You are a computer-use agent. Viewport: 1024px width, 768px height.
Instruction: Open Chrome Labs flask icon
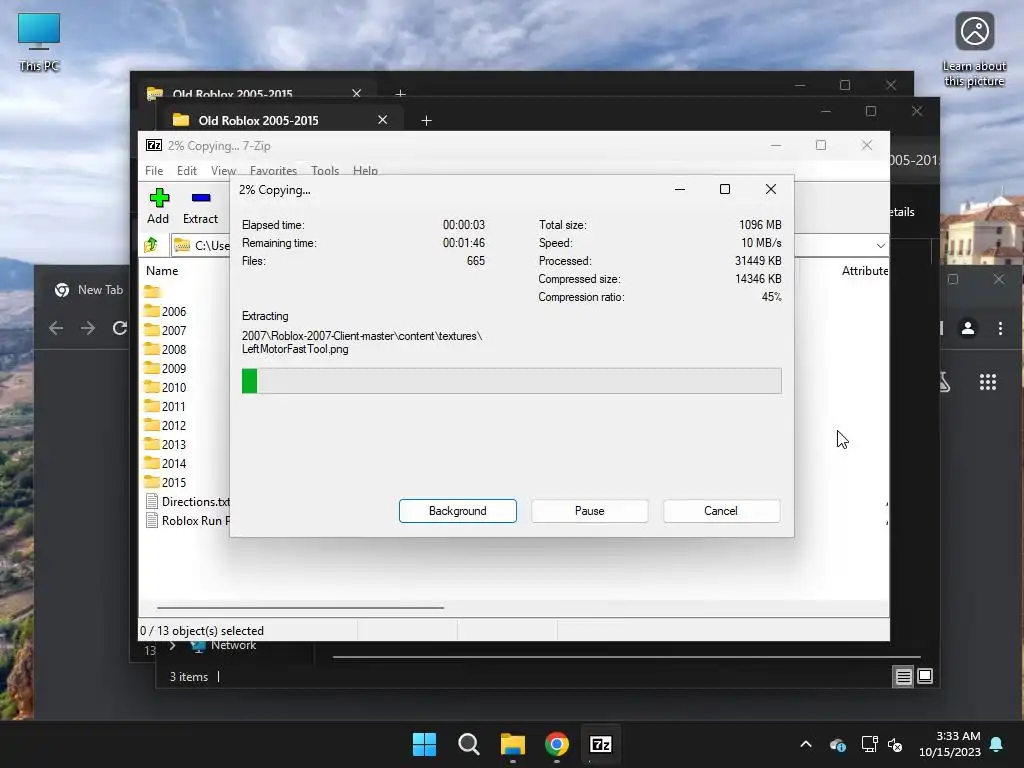tap(945, 382)
